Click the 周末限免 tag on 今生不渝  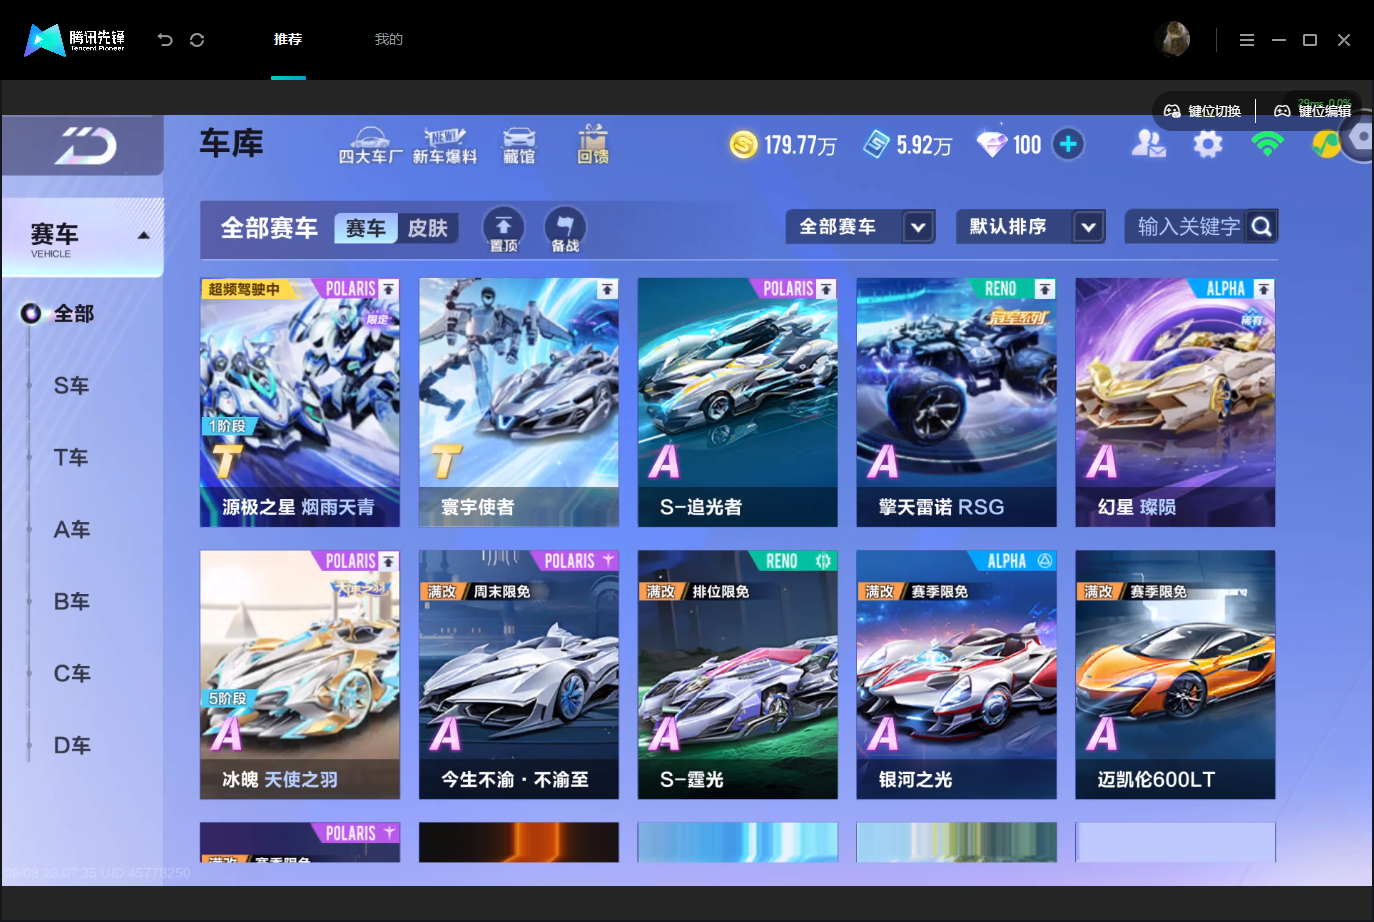pos(502,592)
